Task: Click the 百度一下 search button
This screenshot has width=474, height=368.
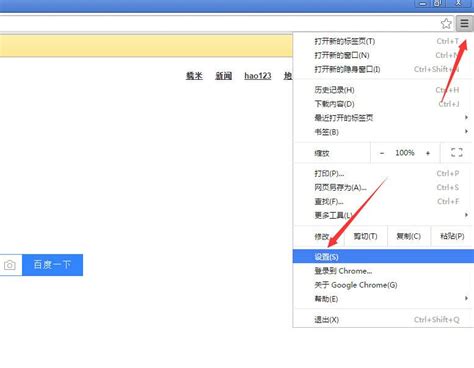Action: (x=52, y=265)
